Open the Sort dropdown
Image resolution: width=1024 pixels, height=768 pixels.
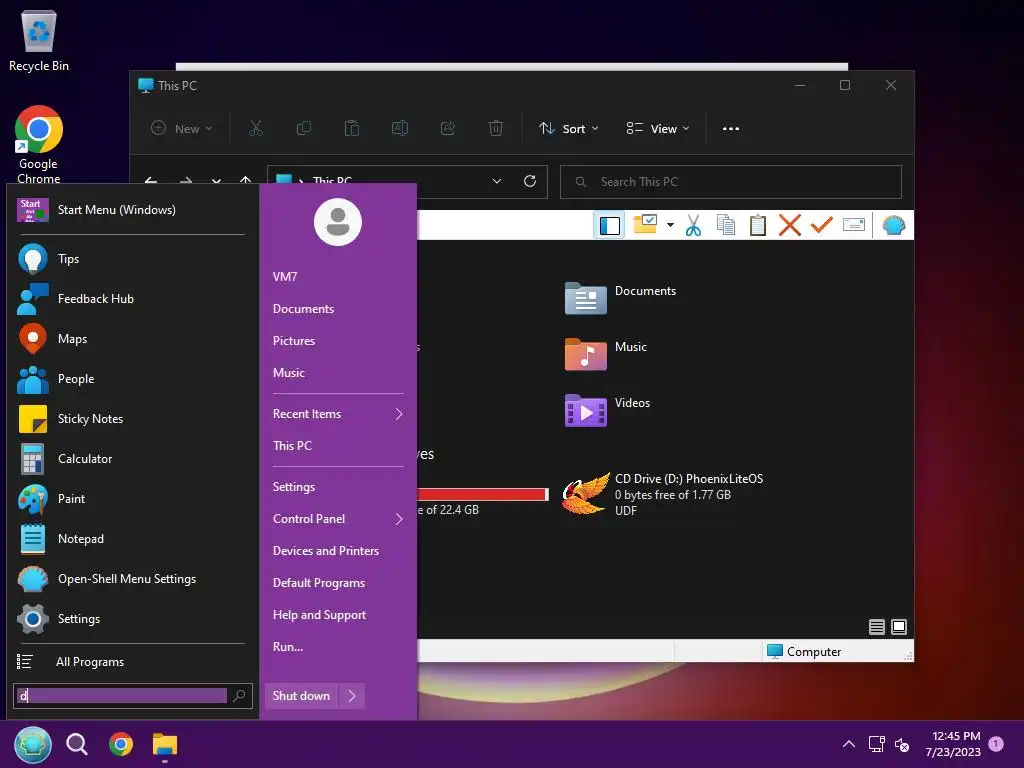[x=568, y=129]
